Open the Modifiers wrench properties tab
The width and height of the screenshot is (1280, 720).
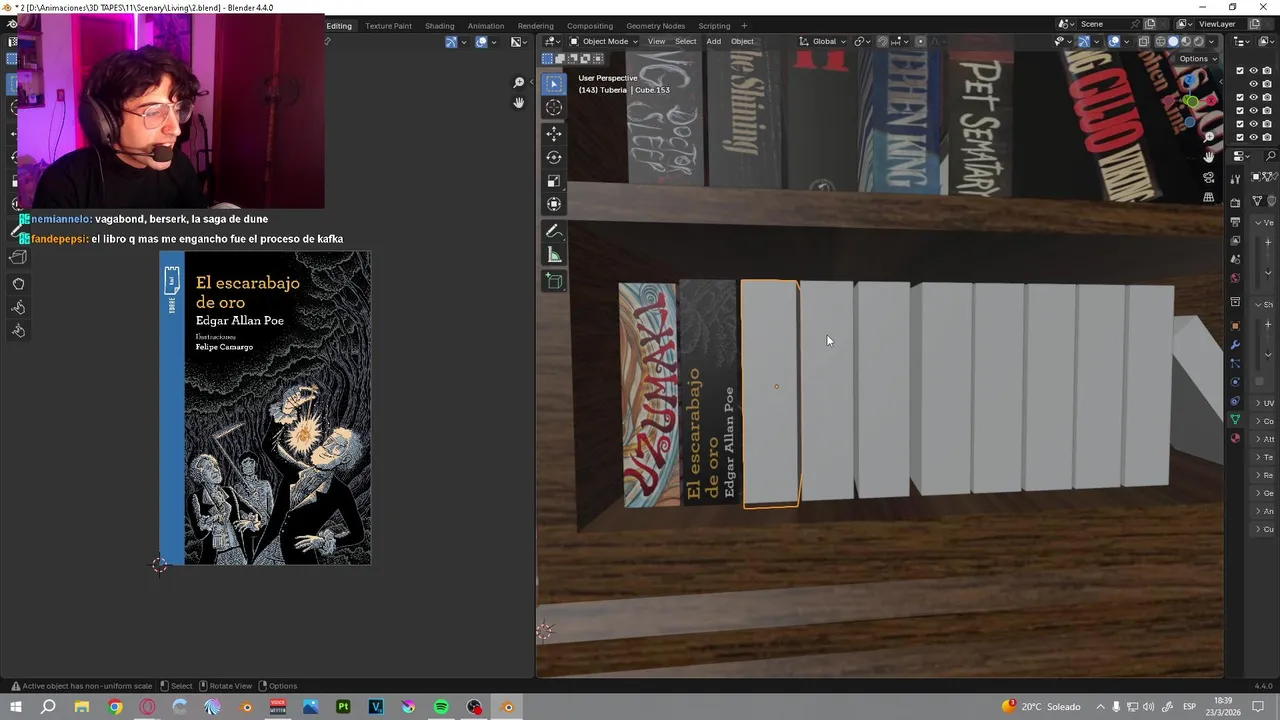[x=1236, y=344]
